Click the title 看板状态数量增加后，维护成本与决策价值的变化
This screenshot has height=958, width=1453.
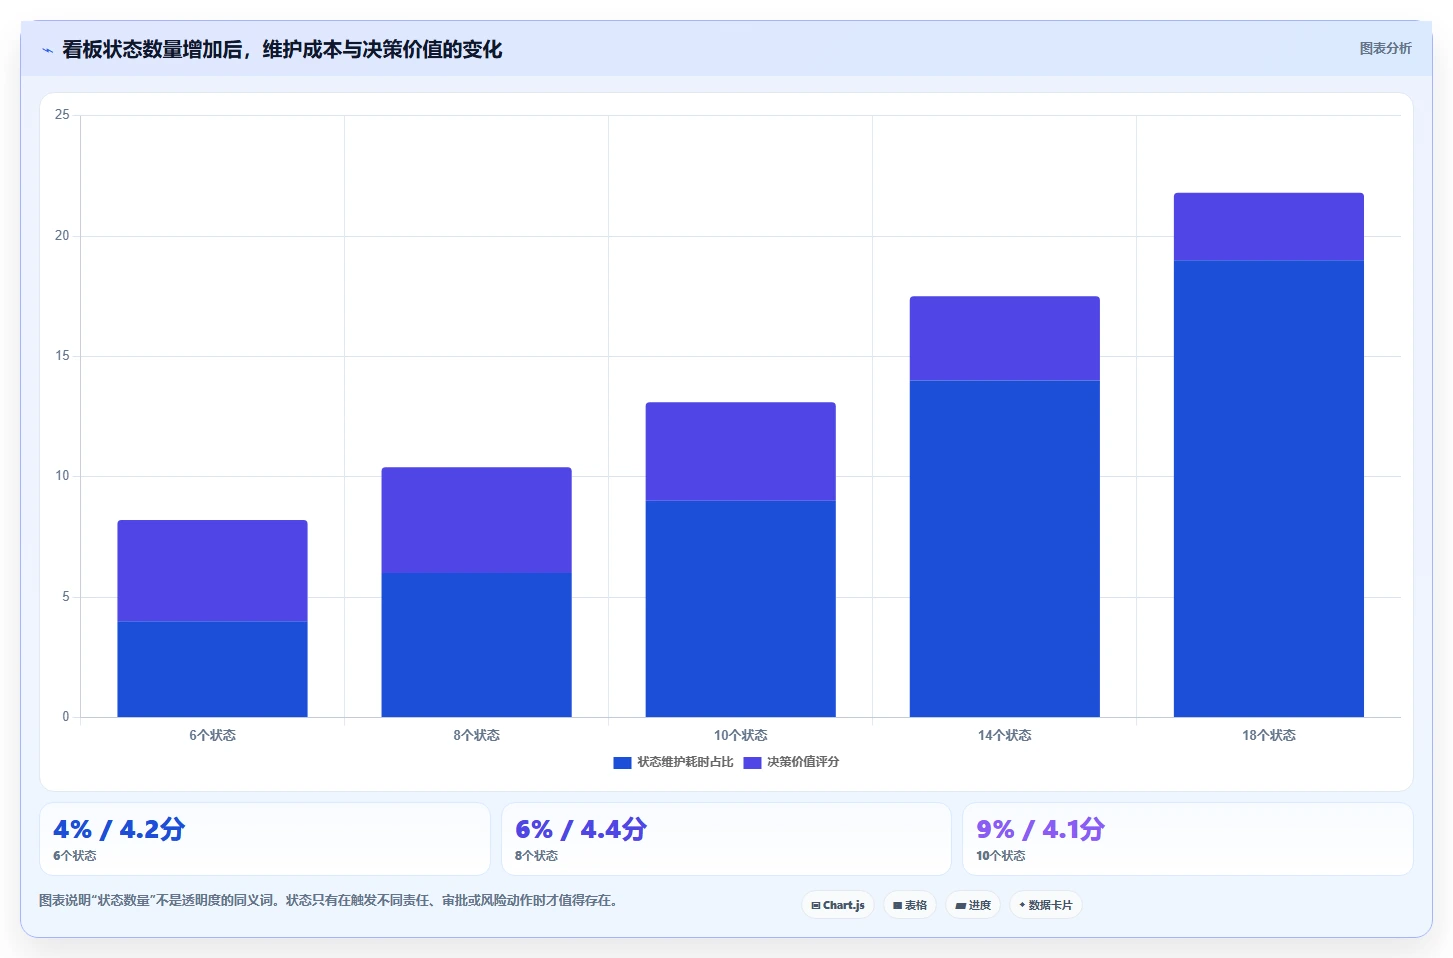click(x=282, y=50)
